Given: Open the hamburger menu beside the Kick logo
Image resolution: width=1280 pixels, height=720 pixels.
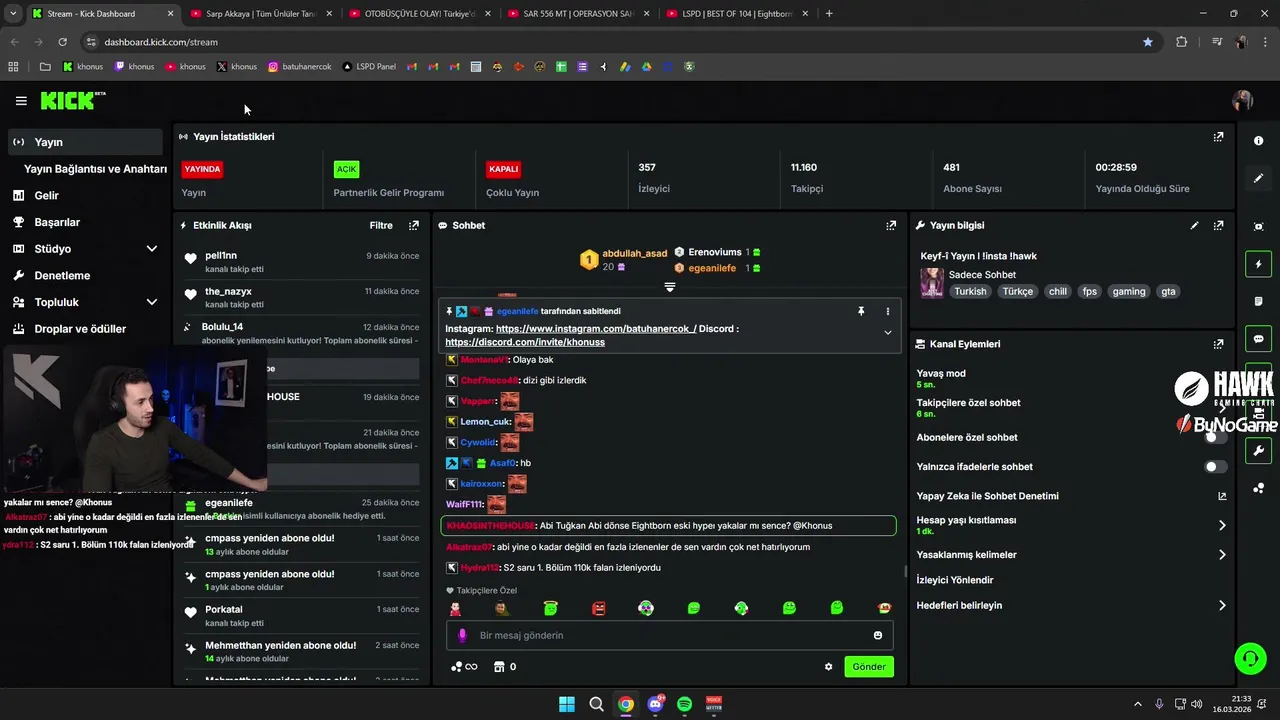Looking at the screenshot, I should pos(21,101).
